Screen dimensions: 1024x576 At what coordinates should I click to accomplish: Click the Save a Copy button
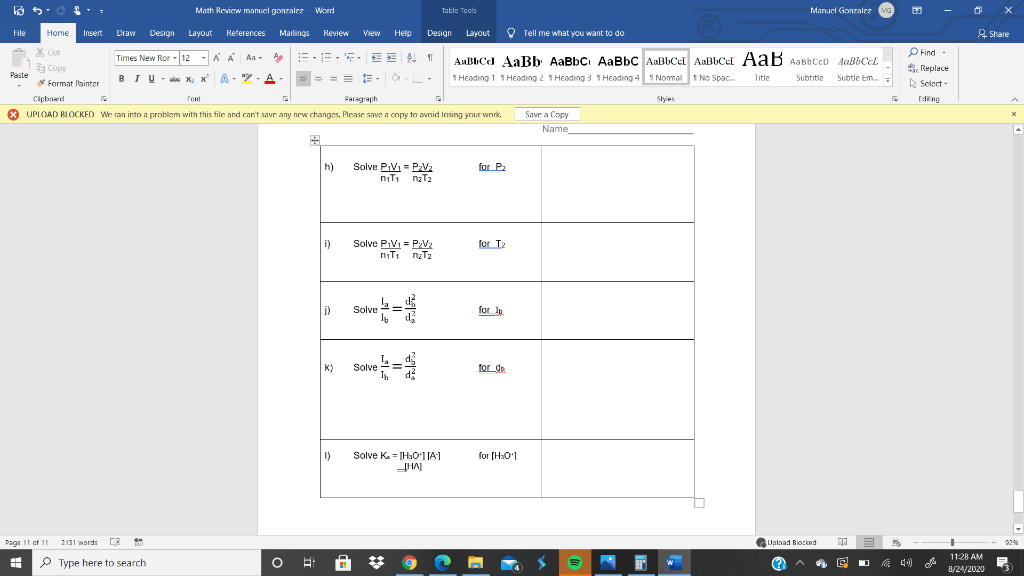click(546, 114)
